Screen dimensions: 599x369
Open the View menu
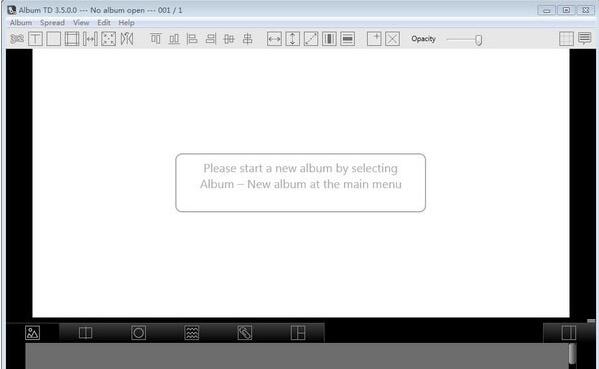pyautogui.click(x=81, y=23)
